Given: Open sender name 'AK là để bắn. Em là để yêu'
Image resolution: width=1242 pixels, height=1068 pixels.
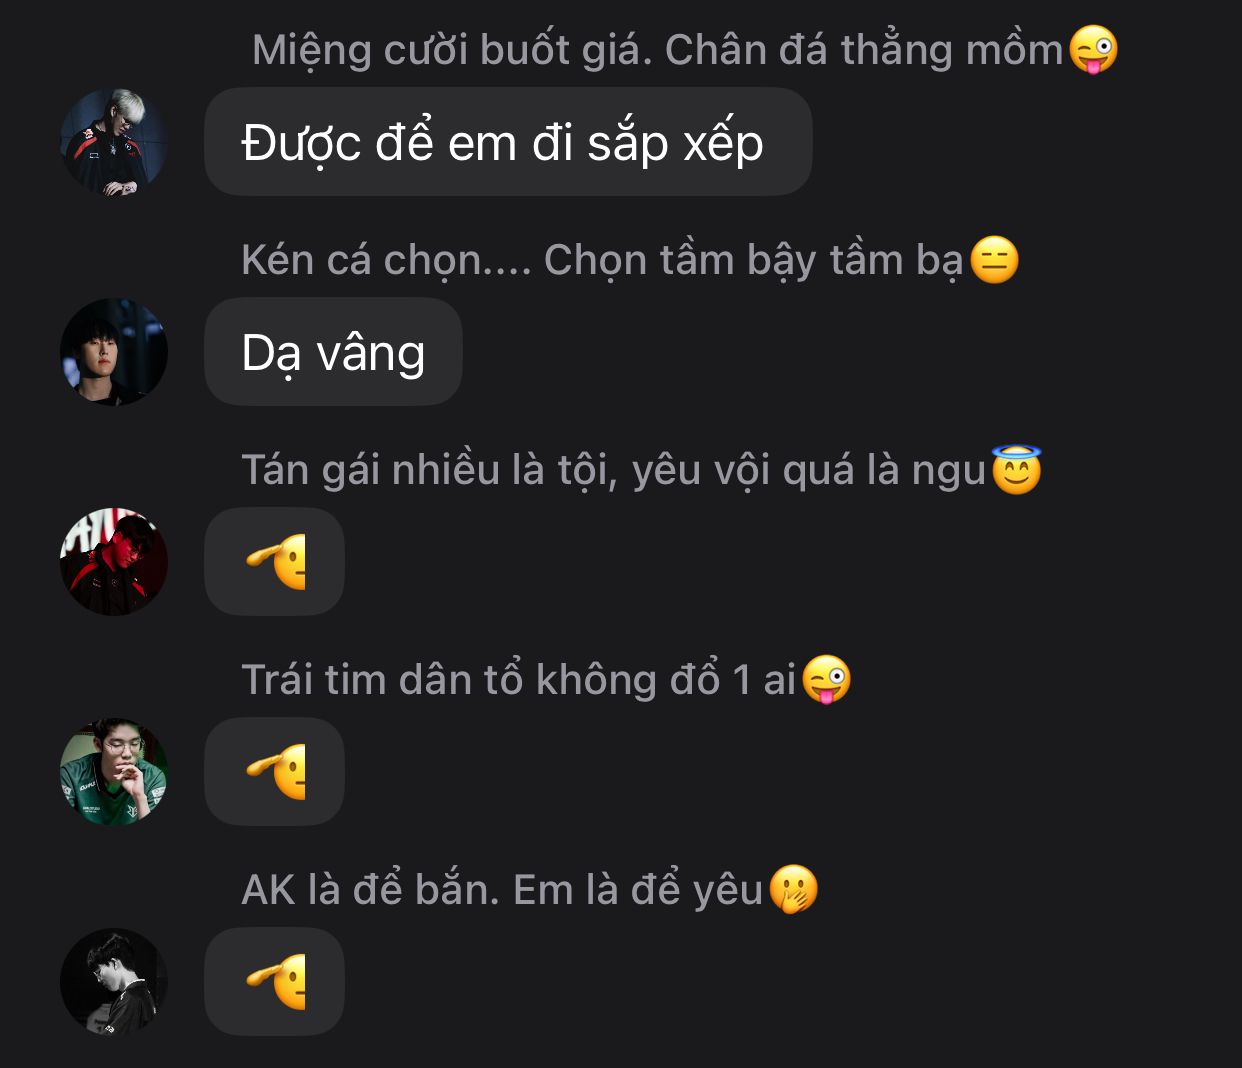Looking at the screenshot, I should pos(502,890).
